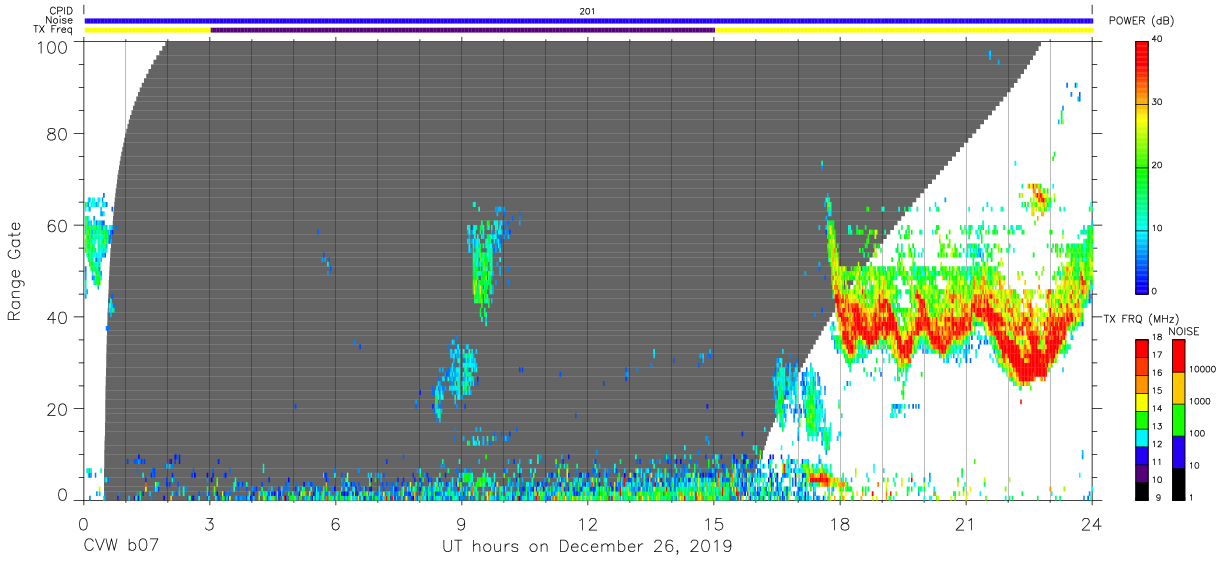Viewport: 1228px width, 567px height.
Task: Click the y-axis tick label 60
Action: pyautogui.click(x=58, y=226)
